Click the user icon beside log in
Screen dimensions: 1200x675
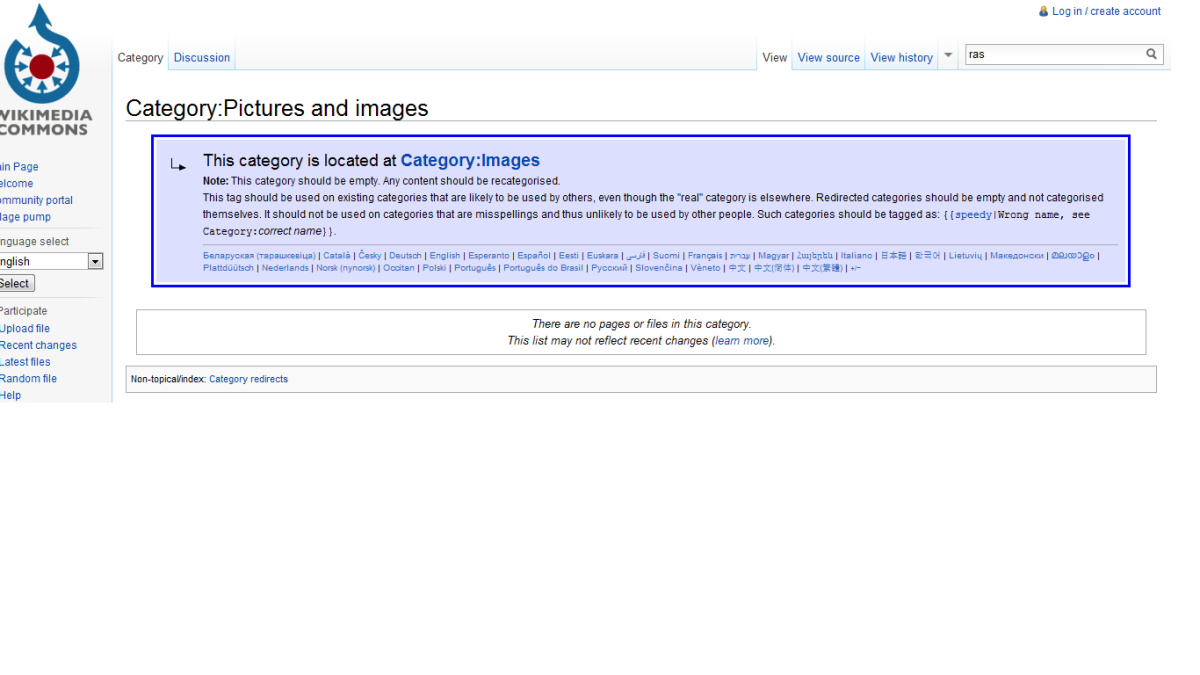(x=1044, y=11)
